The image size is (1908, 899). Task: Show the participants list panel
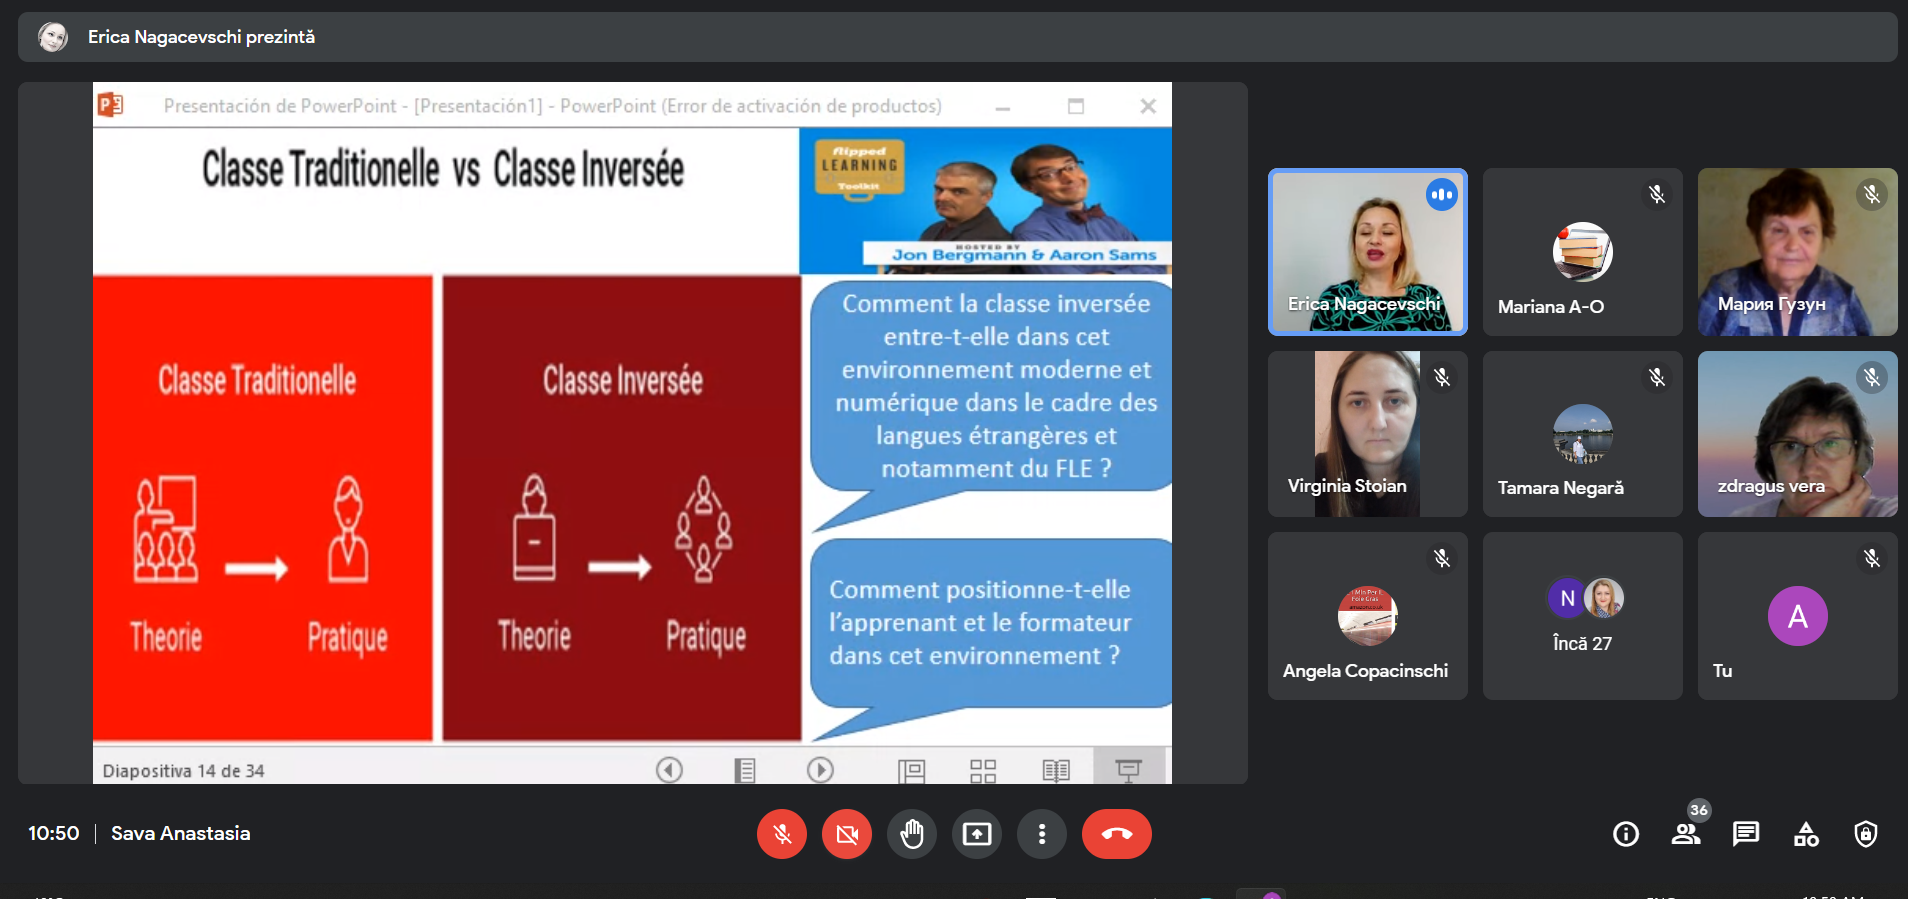pos(1686,834)
